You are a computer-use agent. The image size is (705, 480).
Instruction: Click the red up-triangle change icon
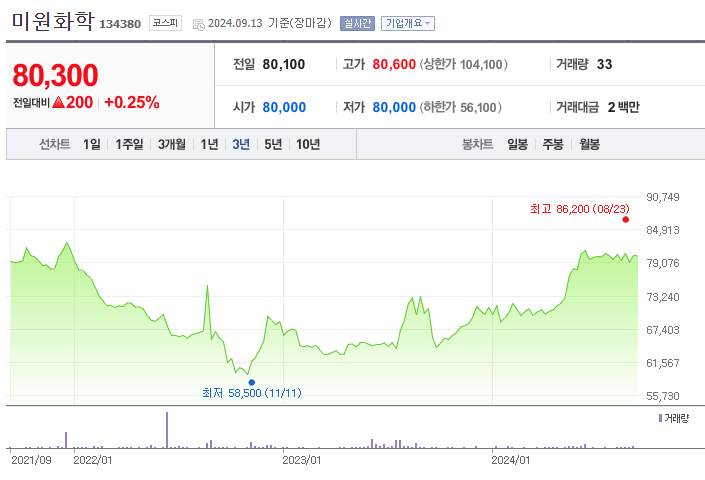59,102
